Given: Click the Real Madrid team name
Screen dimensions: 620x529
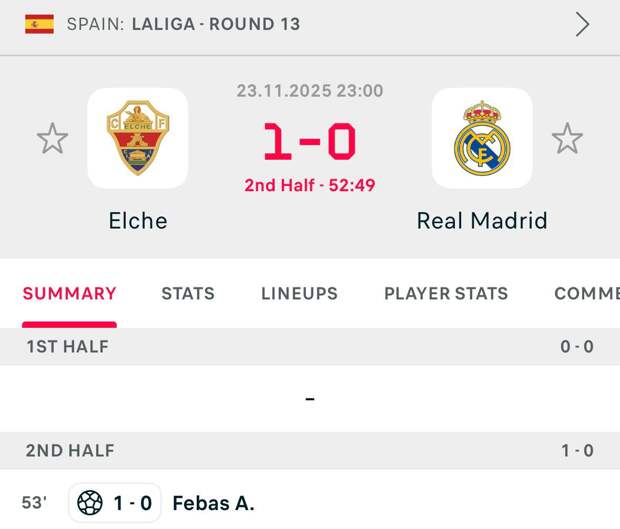Looking at the screenshot, I should (482, 221).
